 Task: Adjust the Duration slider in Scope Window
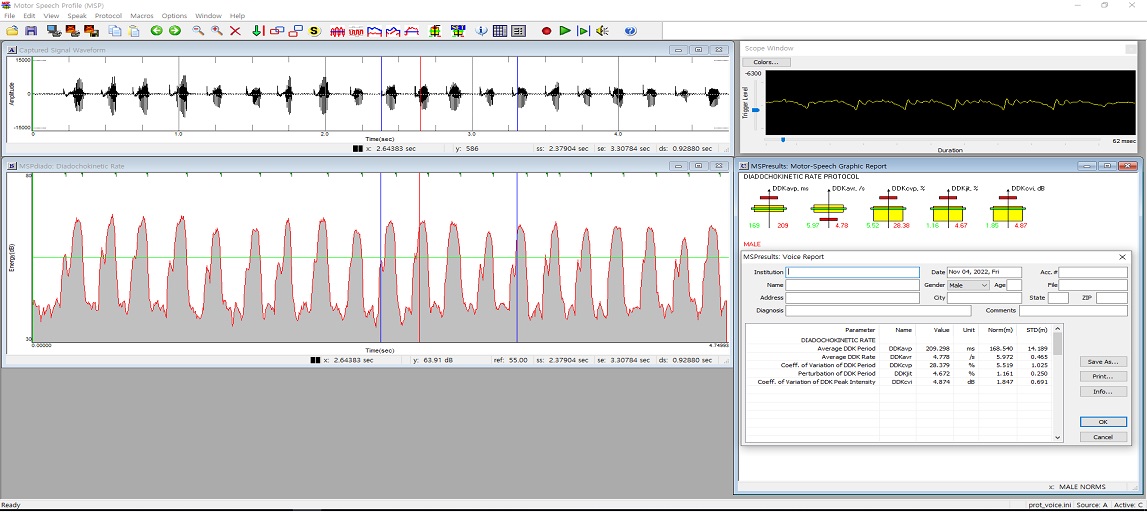(783, 139)
